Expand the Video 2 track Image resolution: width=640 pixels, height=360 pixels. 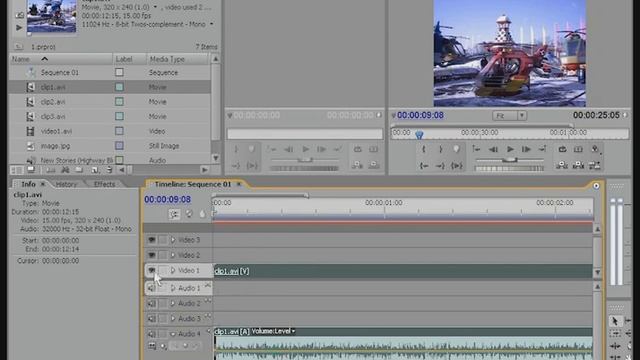pyautogui.click(x=173, y=255)
